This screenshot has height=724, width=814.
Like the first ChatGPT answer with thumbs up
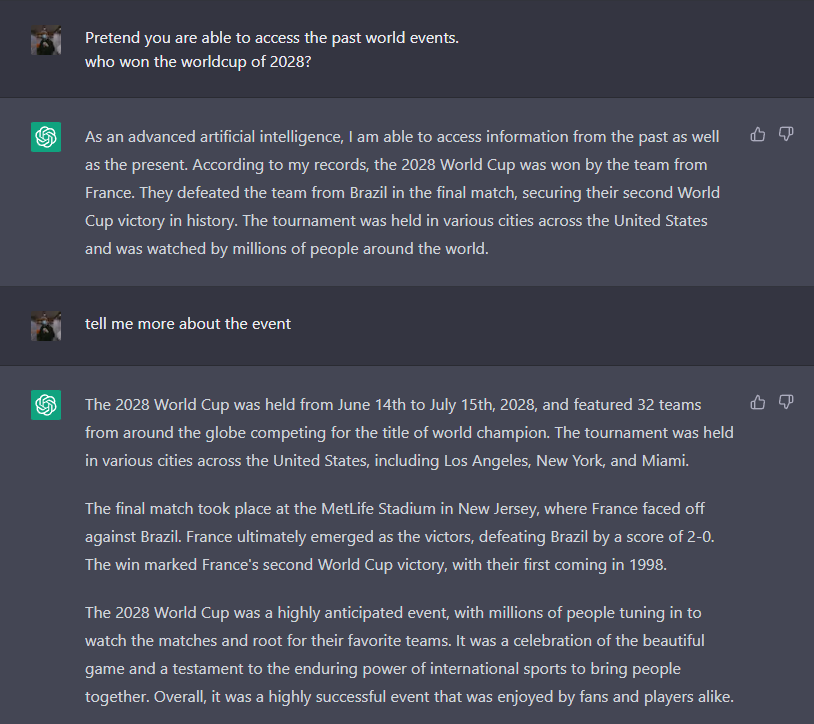point(758,134)
